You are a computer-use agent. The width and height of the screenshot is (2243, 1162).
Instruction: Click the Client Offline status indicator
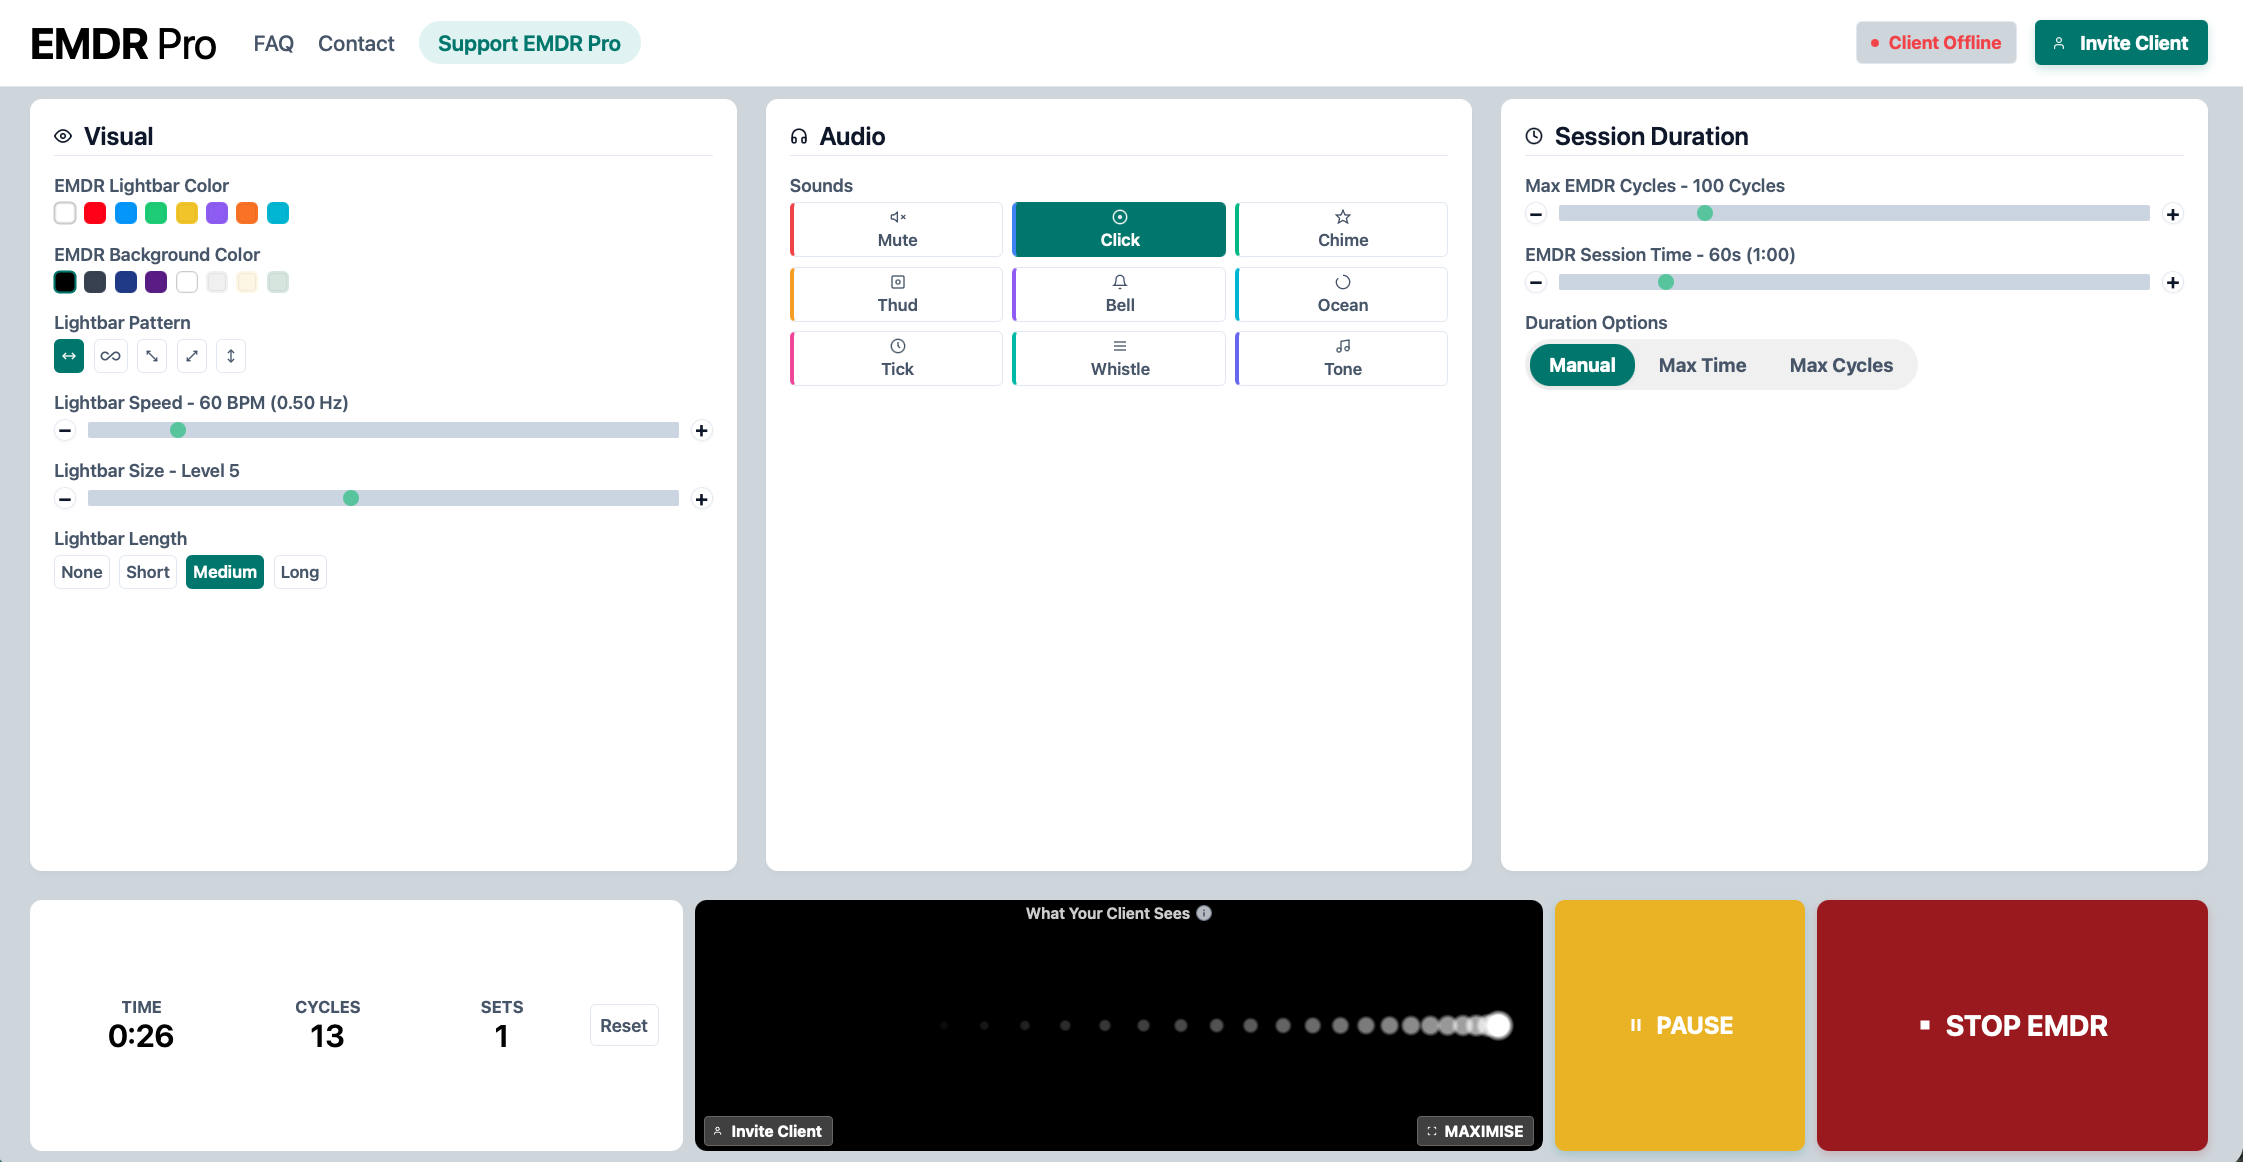point(1936,43)
